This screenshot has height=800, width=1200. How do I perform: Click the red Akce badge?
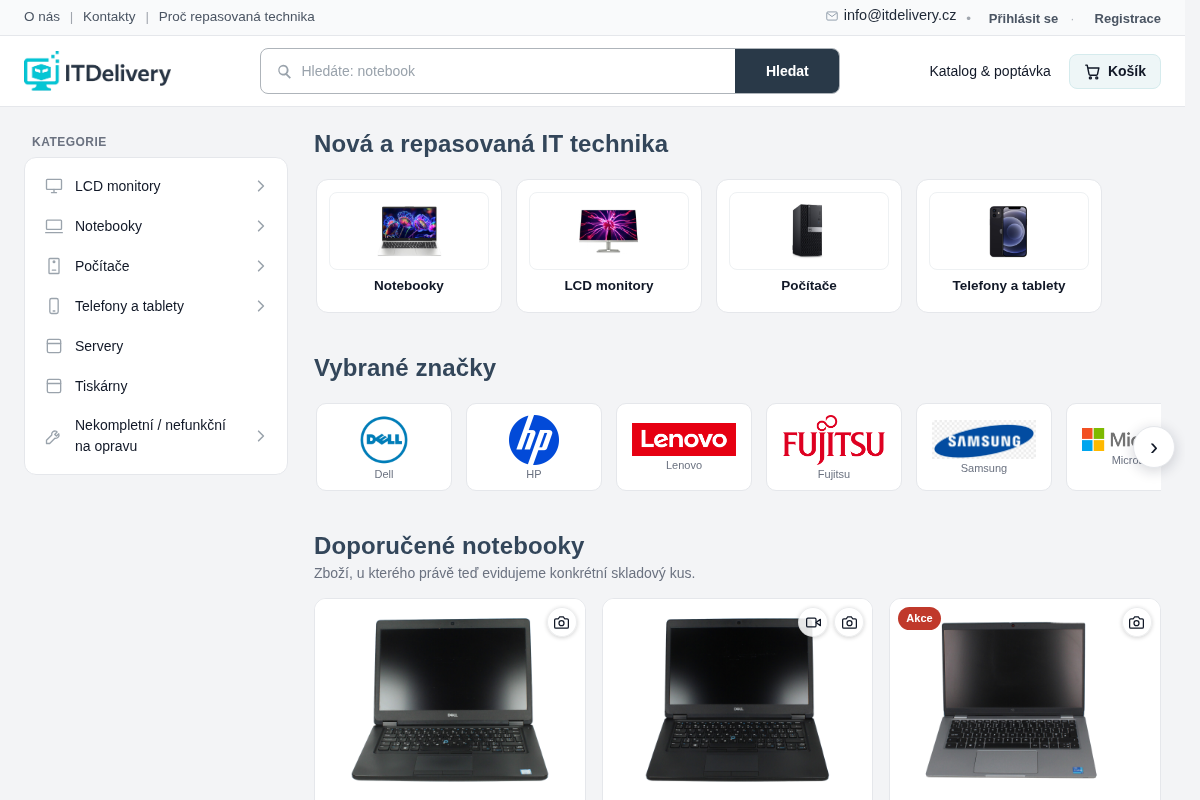919,618
